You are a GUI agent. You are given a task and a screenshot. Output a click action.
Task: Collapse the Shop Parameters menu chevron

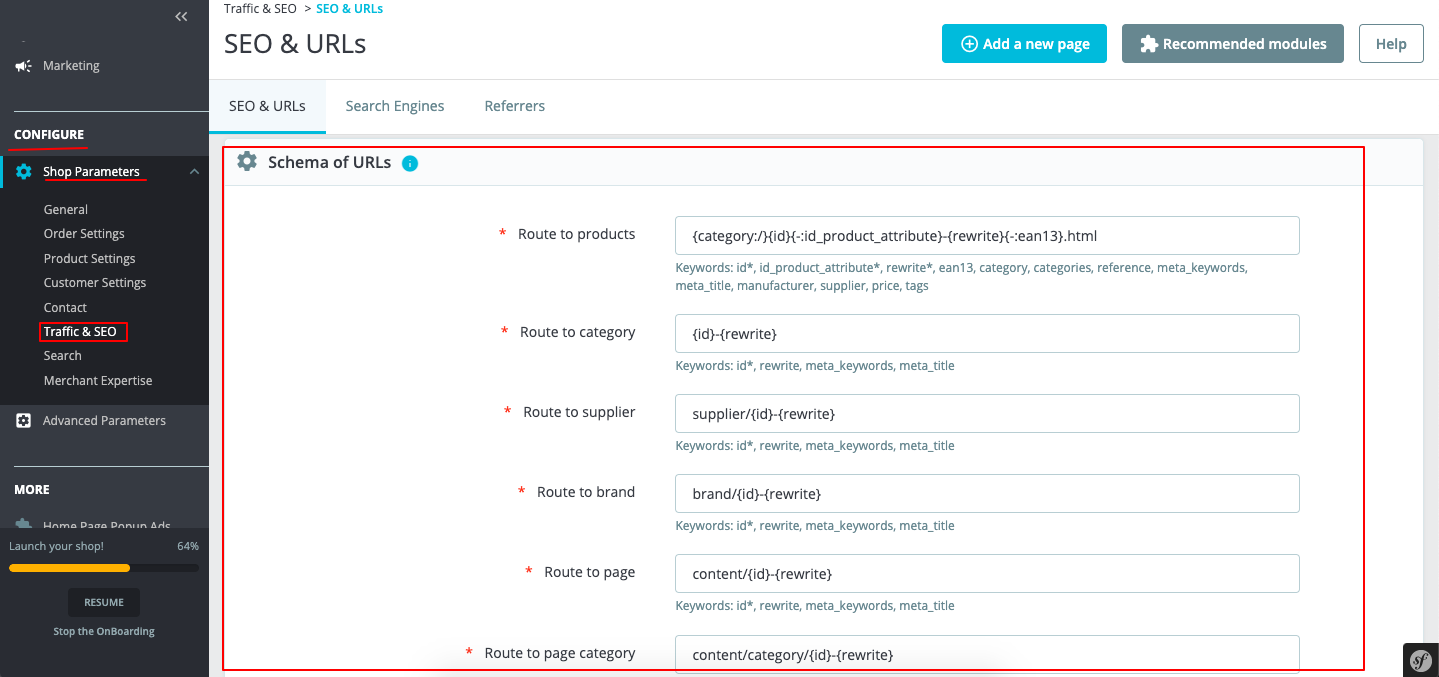click(x=194, y=172)
